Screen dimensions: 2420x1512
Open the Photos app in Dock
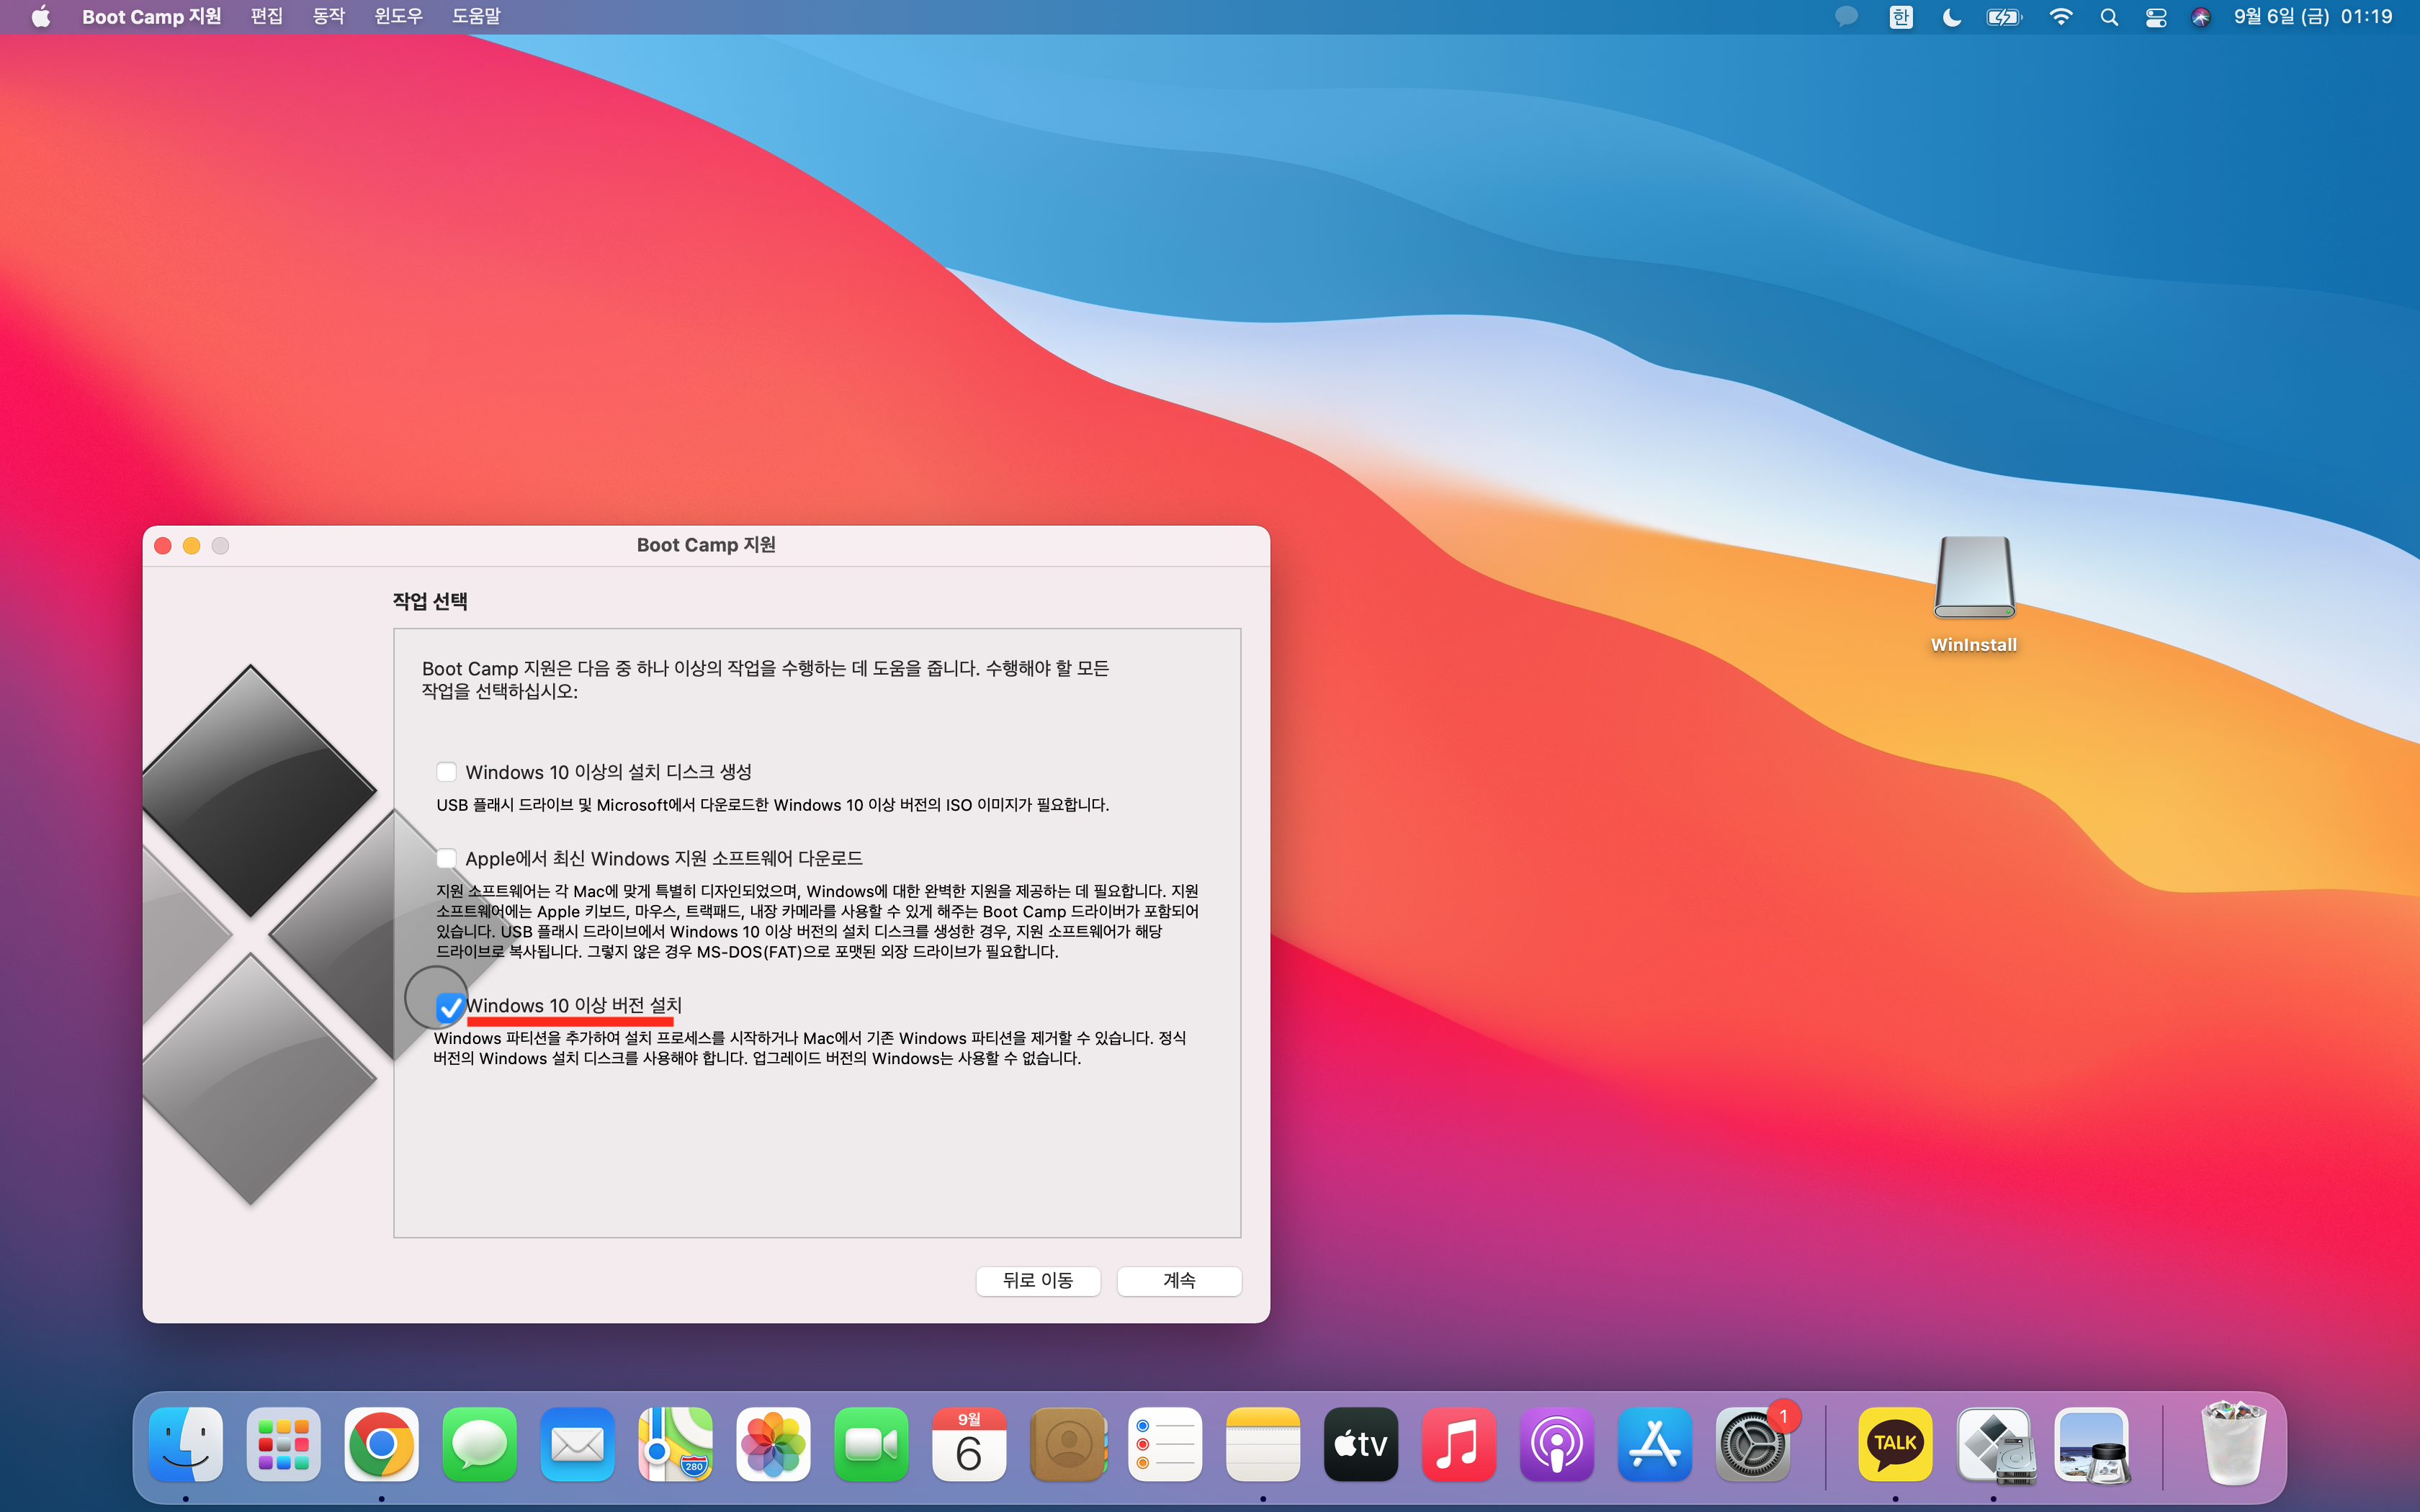(773, 1444)
